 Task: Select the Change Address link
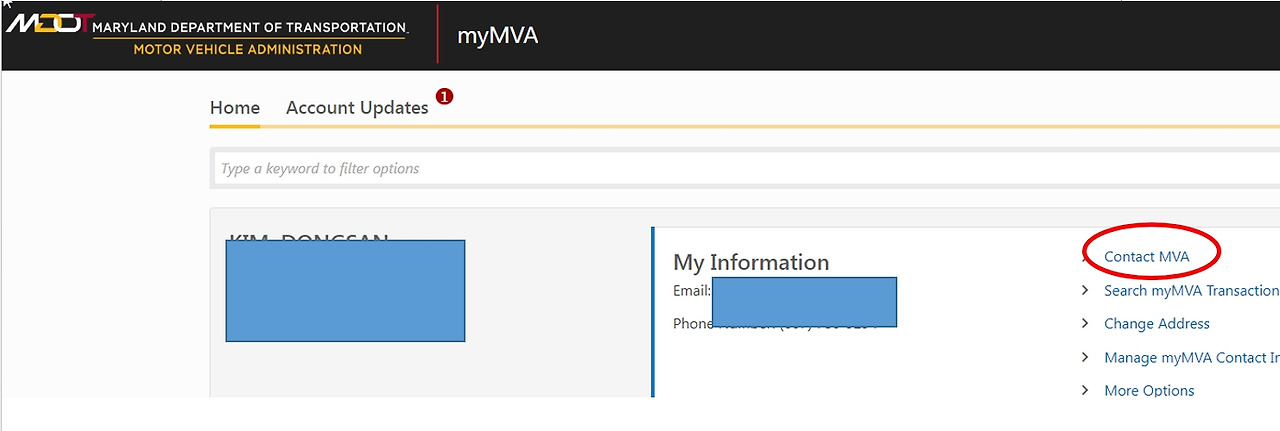(1156, 324)
